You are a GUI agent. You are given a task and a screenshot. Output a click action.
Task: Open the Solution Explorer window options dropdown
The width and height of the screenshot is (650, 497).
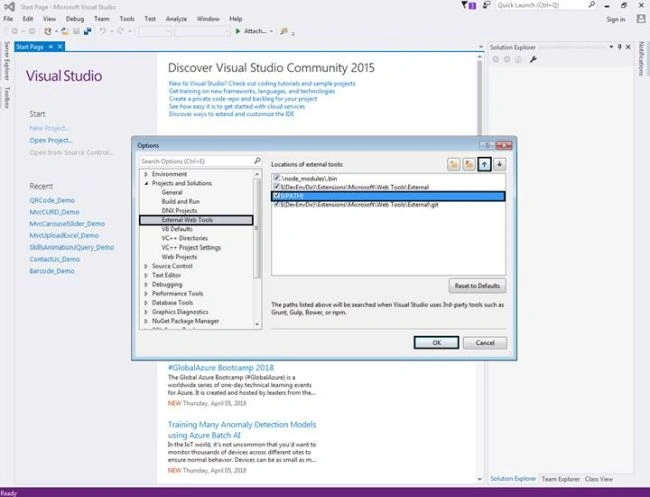pyautogui.click(x=611, y=47)
